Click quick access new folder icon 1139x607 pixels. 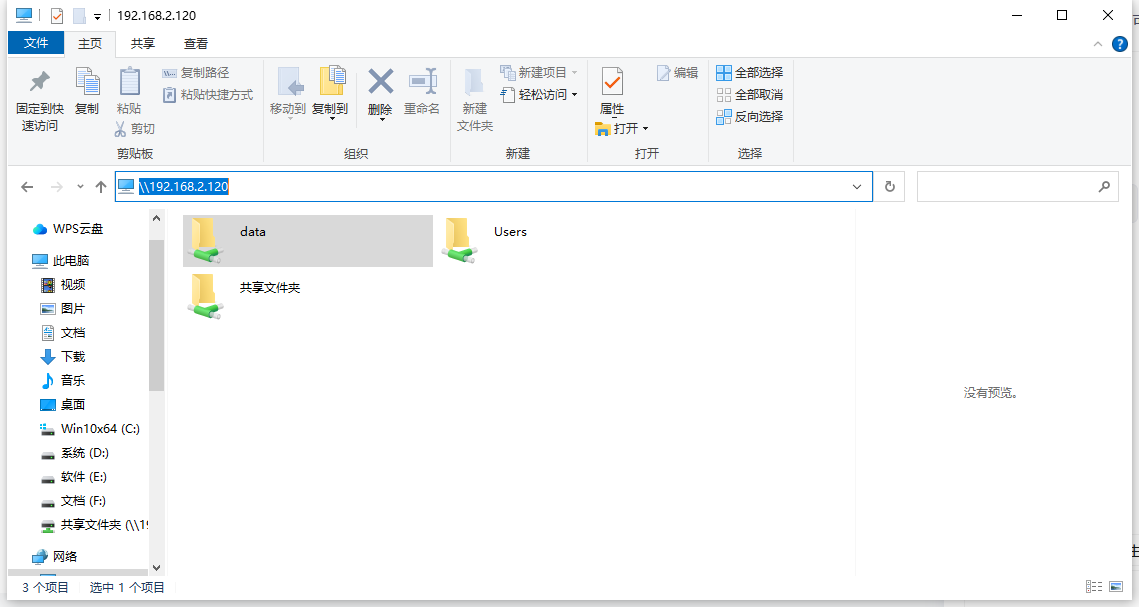pos(79,15)
